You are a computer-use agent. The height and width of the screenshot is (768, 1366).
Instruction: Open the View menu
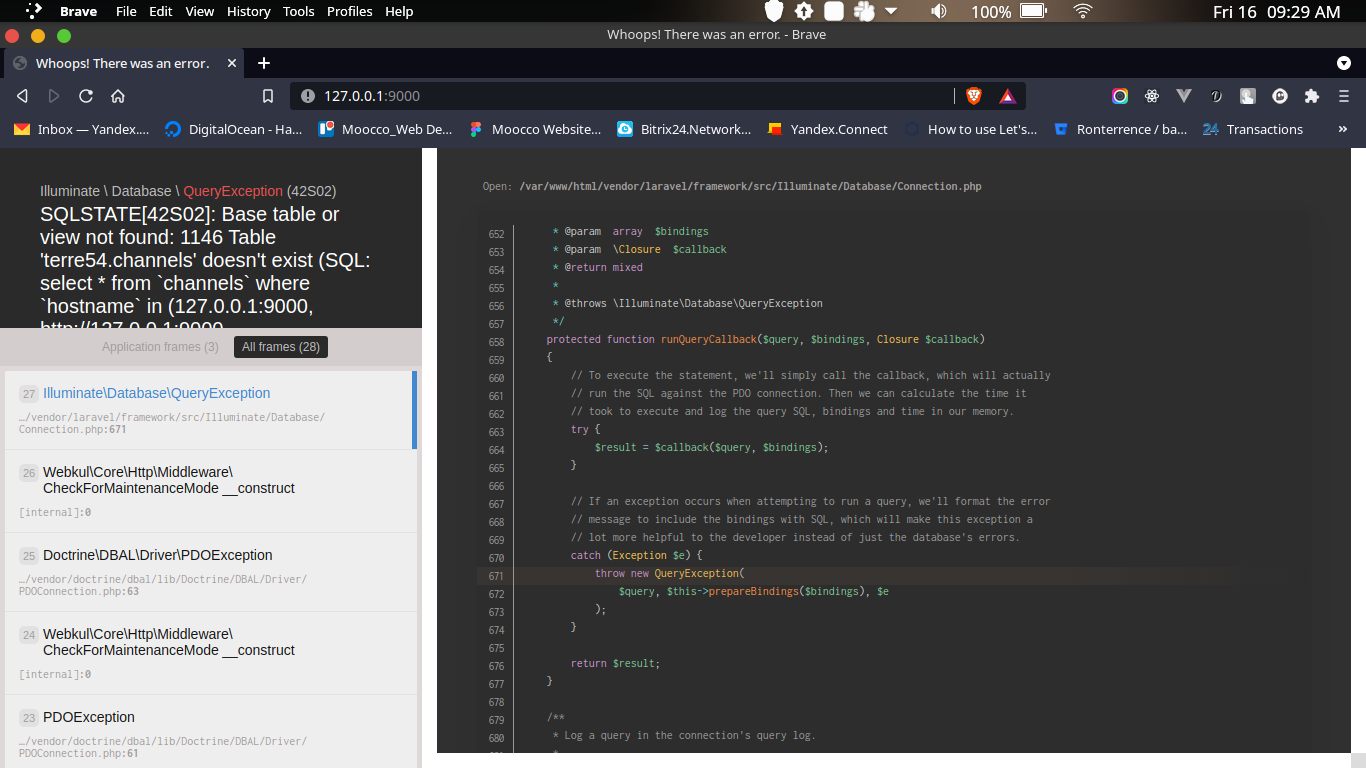[x=200, y=12]
